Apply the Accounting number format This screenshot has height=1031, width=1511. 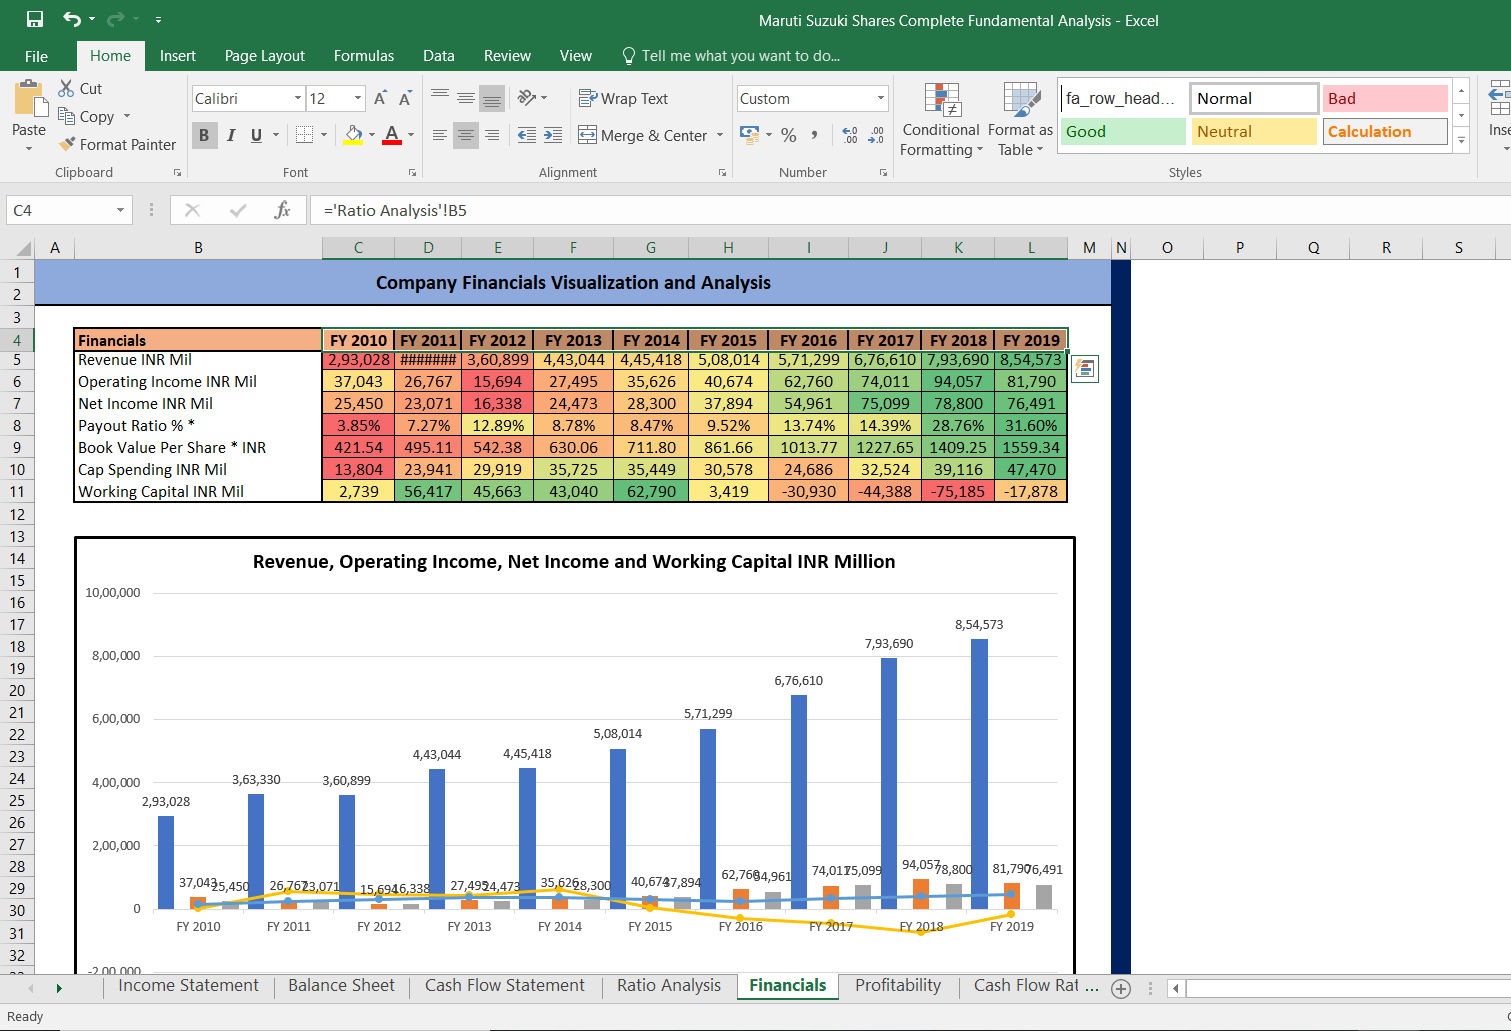[x=749, y=134]
